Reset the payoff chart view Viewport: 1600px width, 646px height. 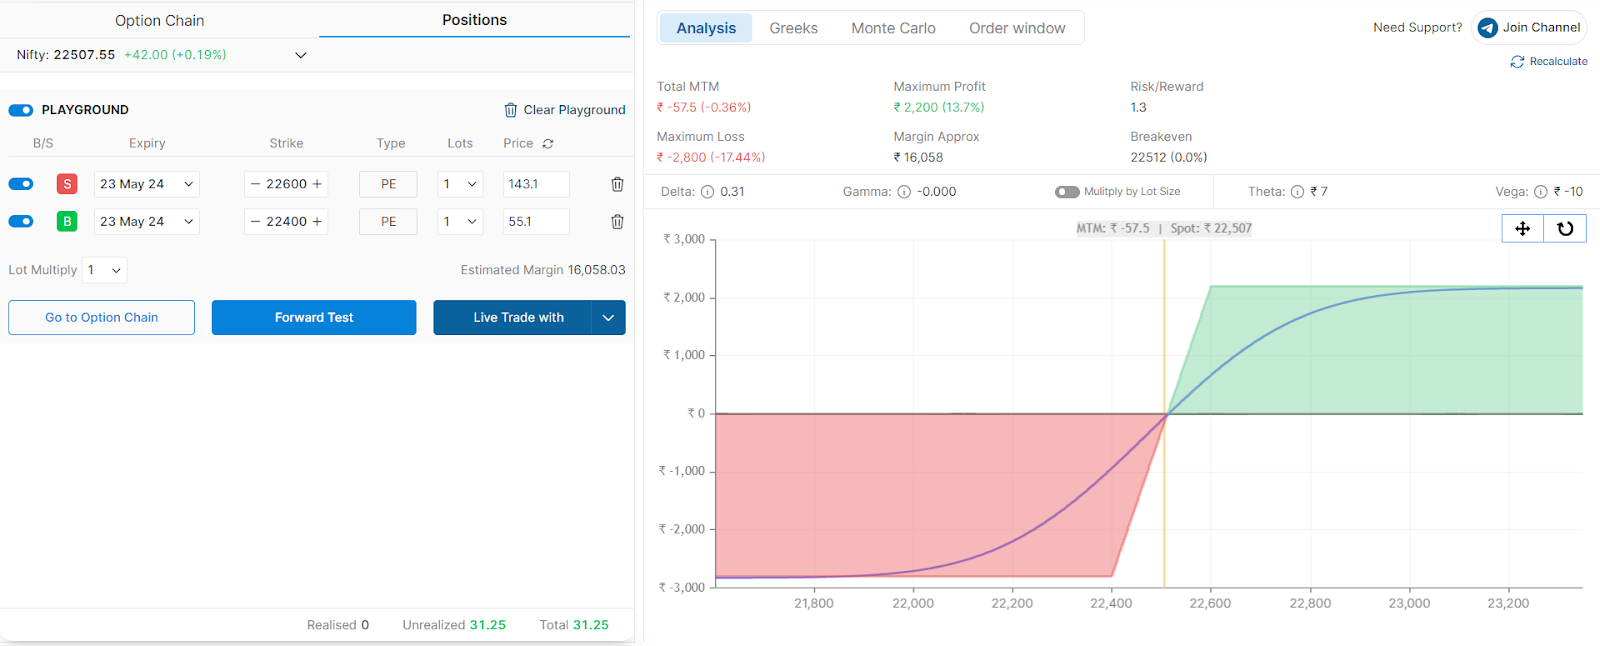(1565, 229)
